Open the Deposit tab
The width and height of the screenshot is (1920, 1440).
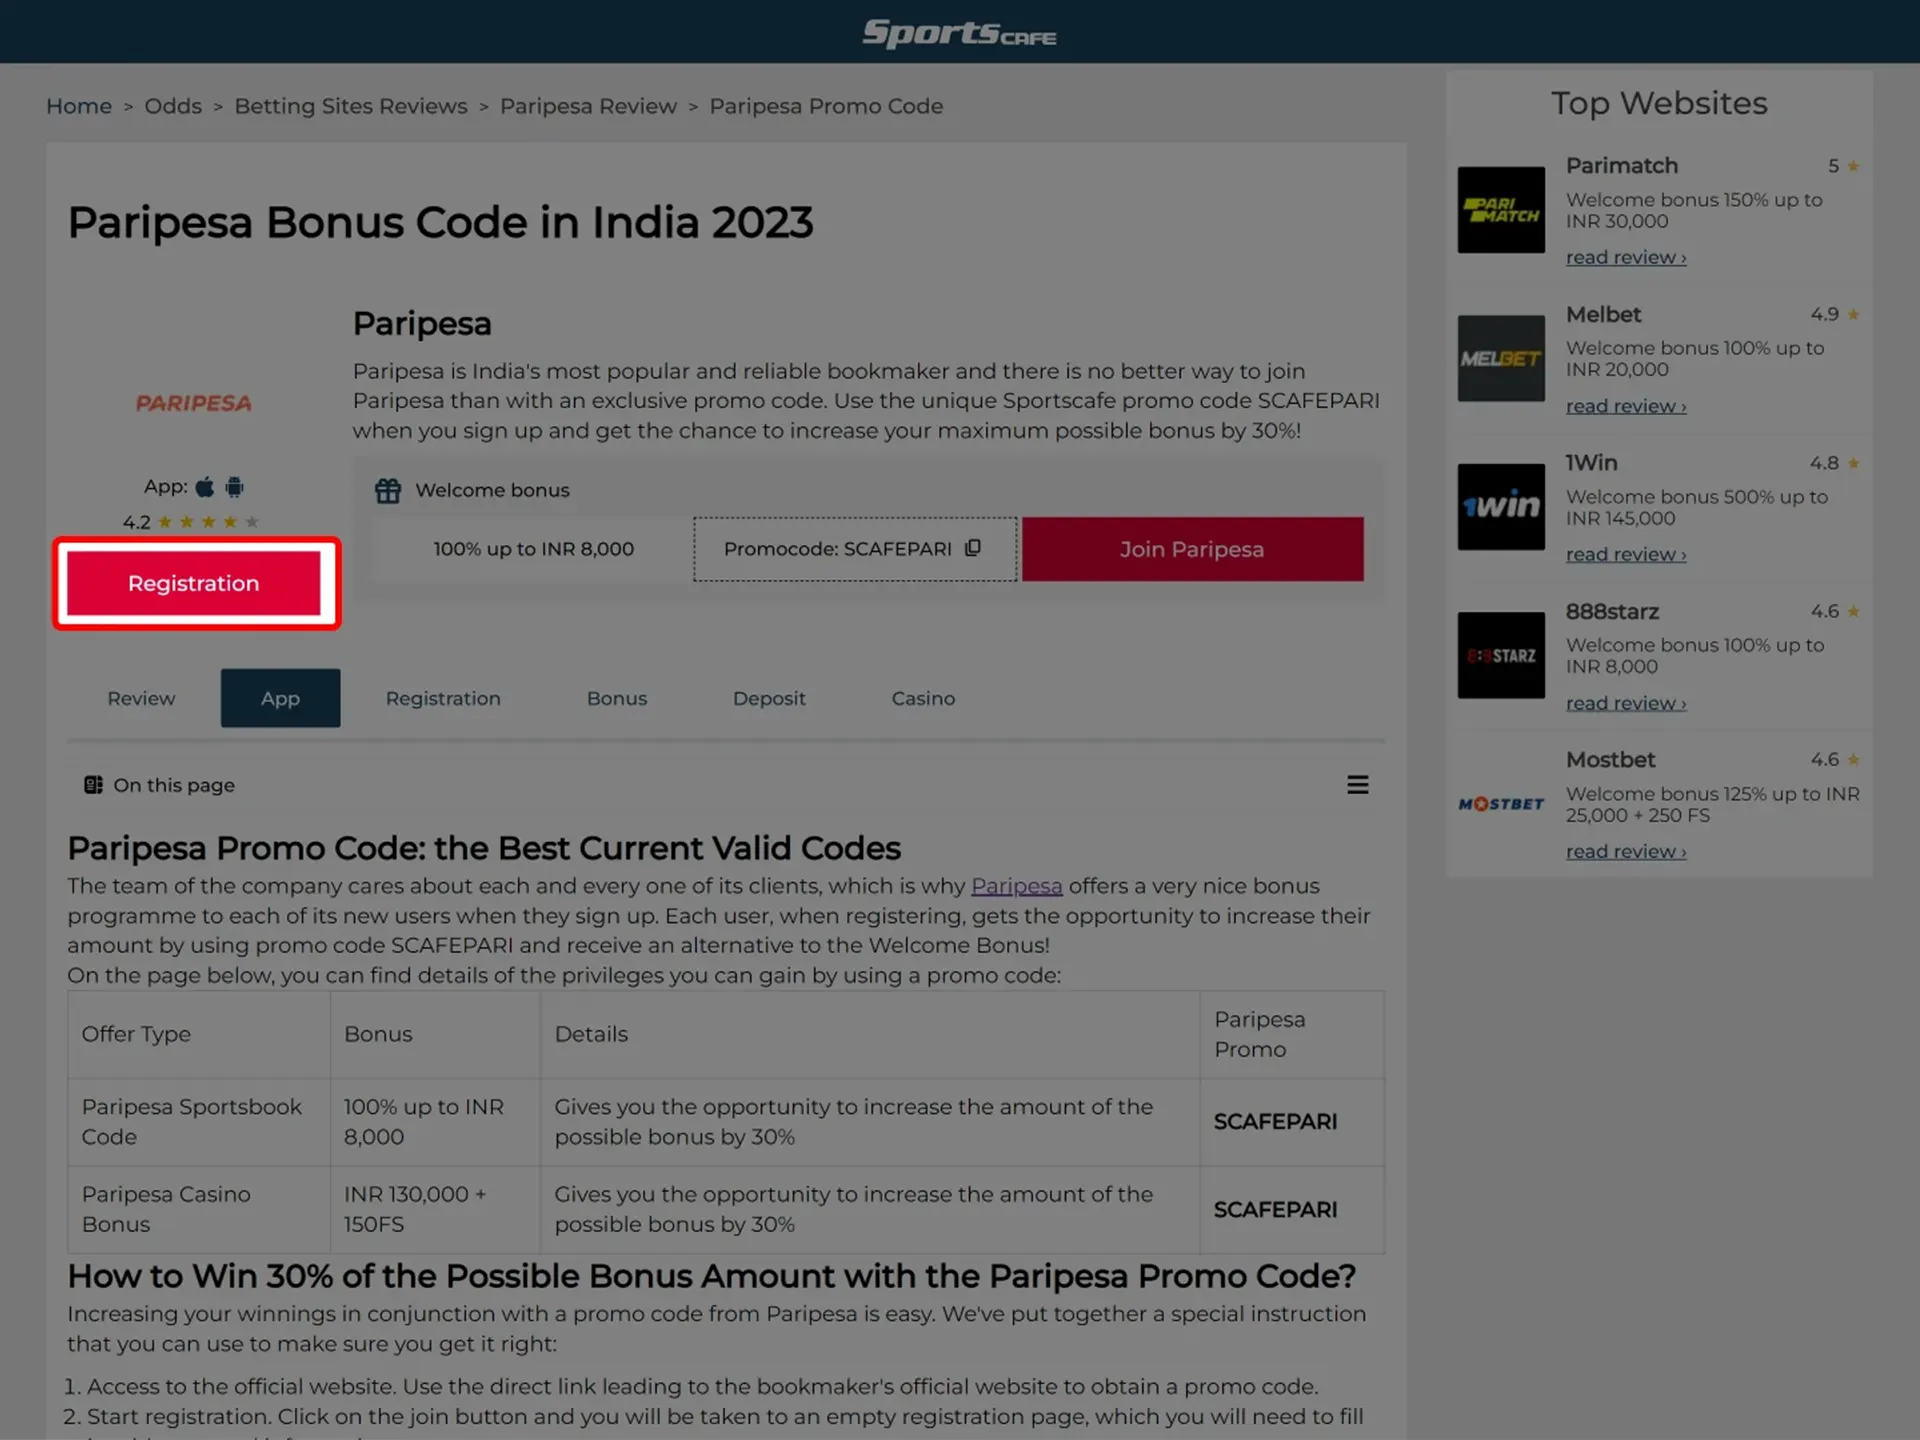click(769, 698)
